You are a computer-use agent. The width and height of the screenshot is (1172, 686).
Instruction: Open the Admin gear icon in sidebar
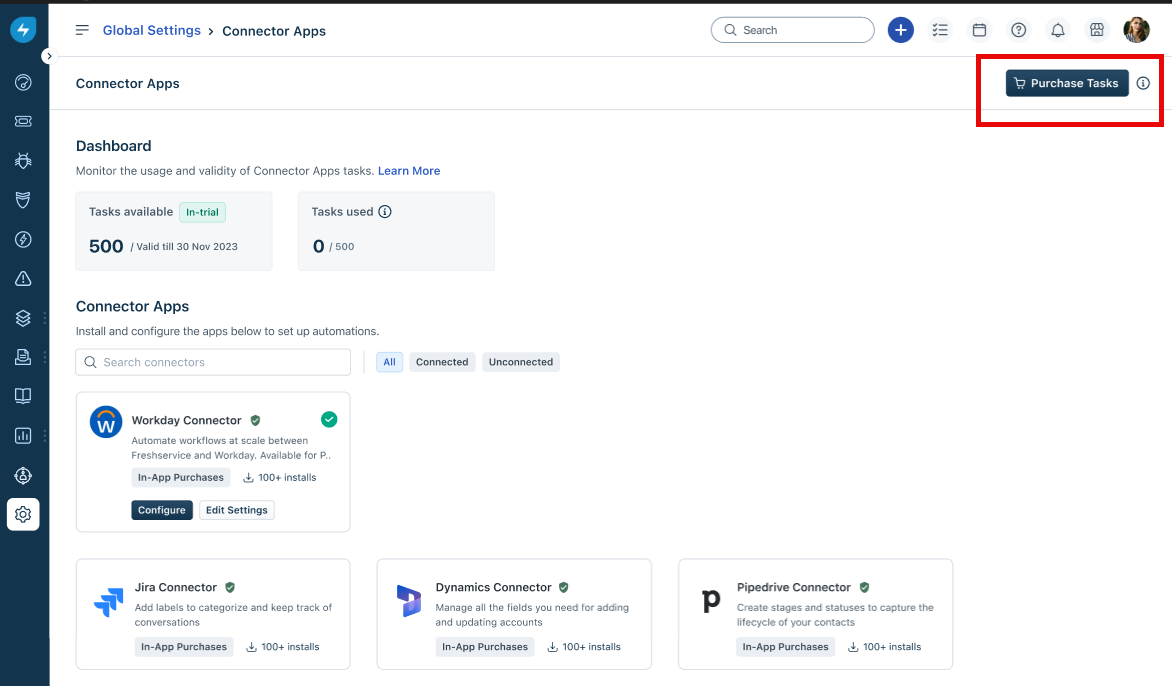[23, 514]
